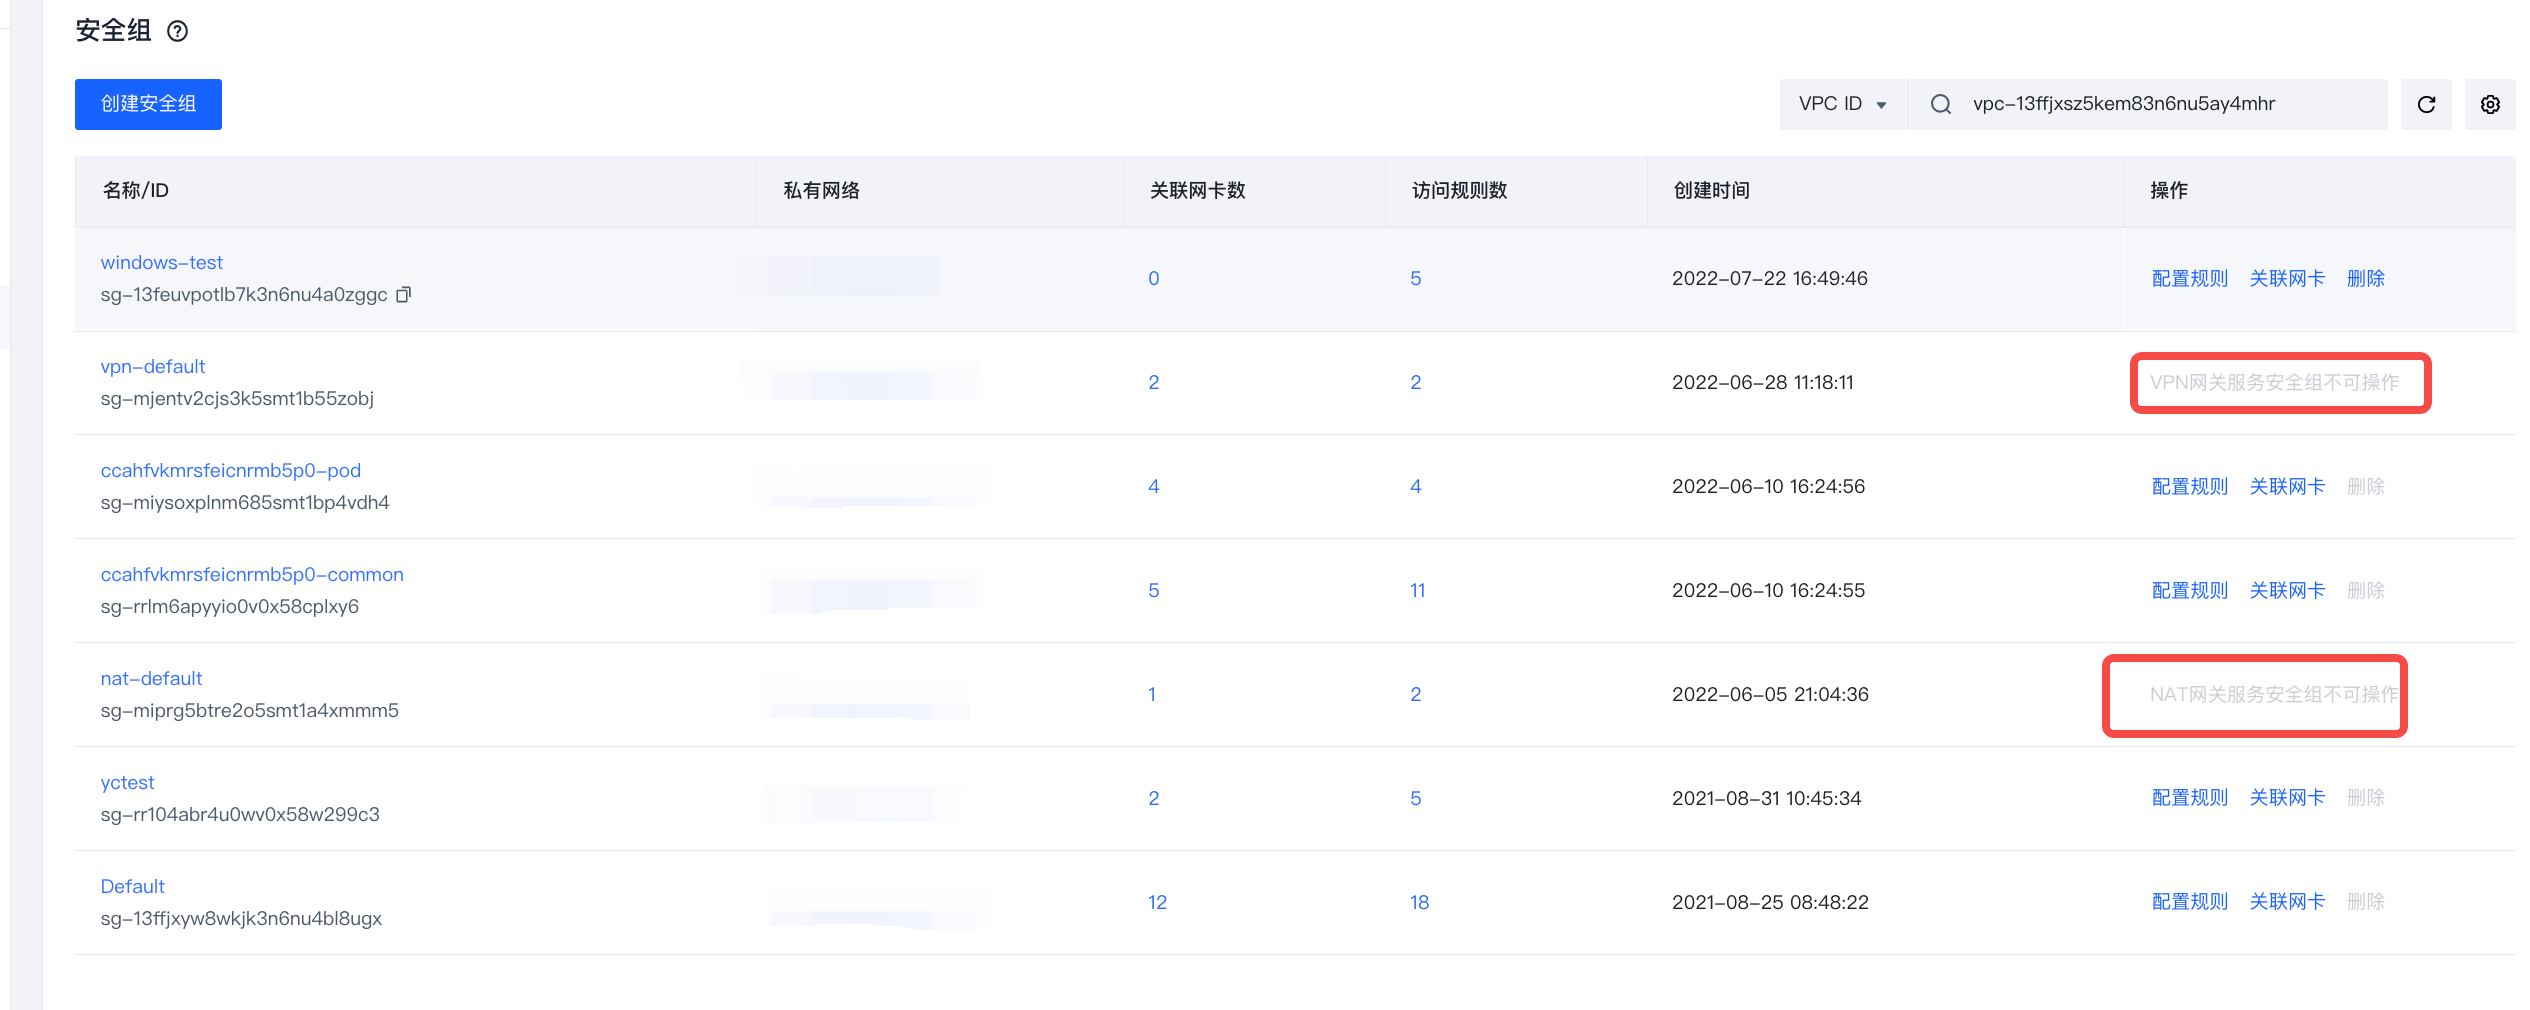Click creation time 2022-06-28 11:18:11
Image resolution: width=2530 pixels, height=1010 pixels.
pos(1762,382)
